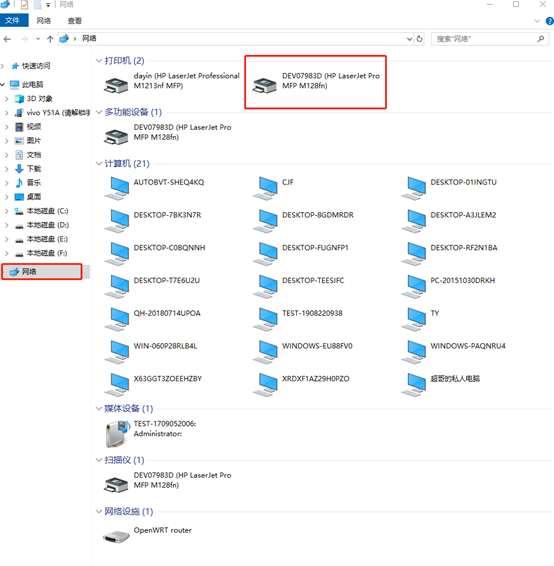554x566 pixels.
Task: Open the DESKTOP-FUGNFP1 computer icon
Action: coord(265,254)
